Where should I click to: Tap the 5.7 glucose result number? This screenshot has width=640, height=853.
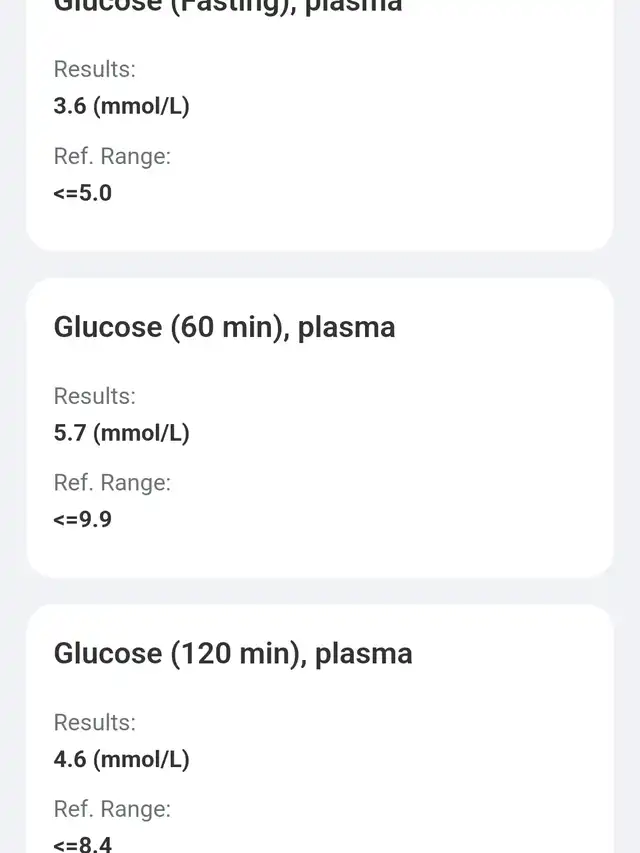click(69, 433)
